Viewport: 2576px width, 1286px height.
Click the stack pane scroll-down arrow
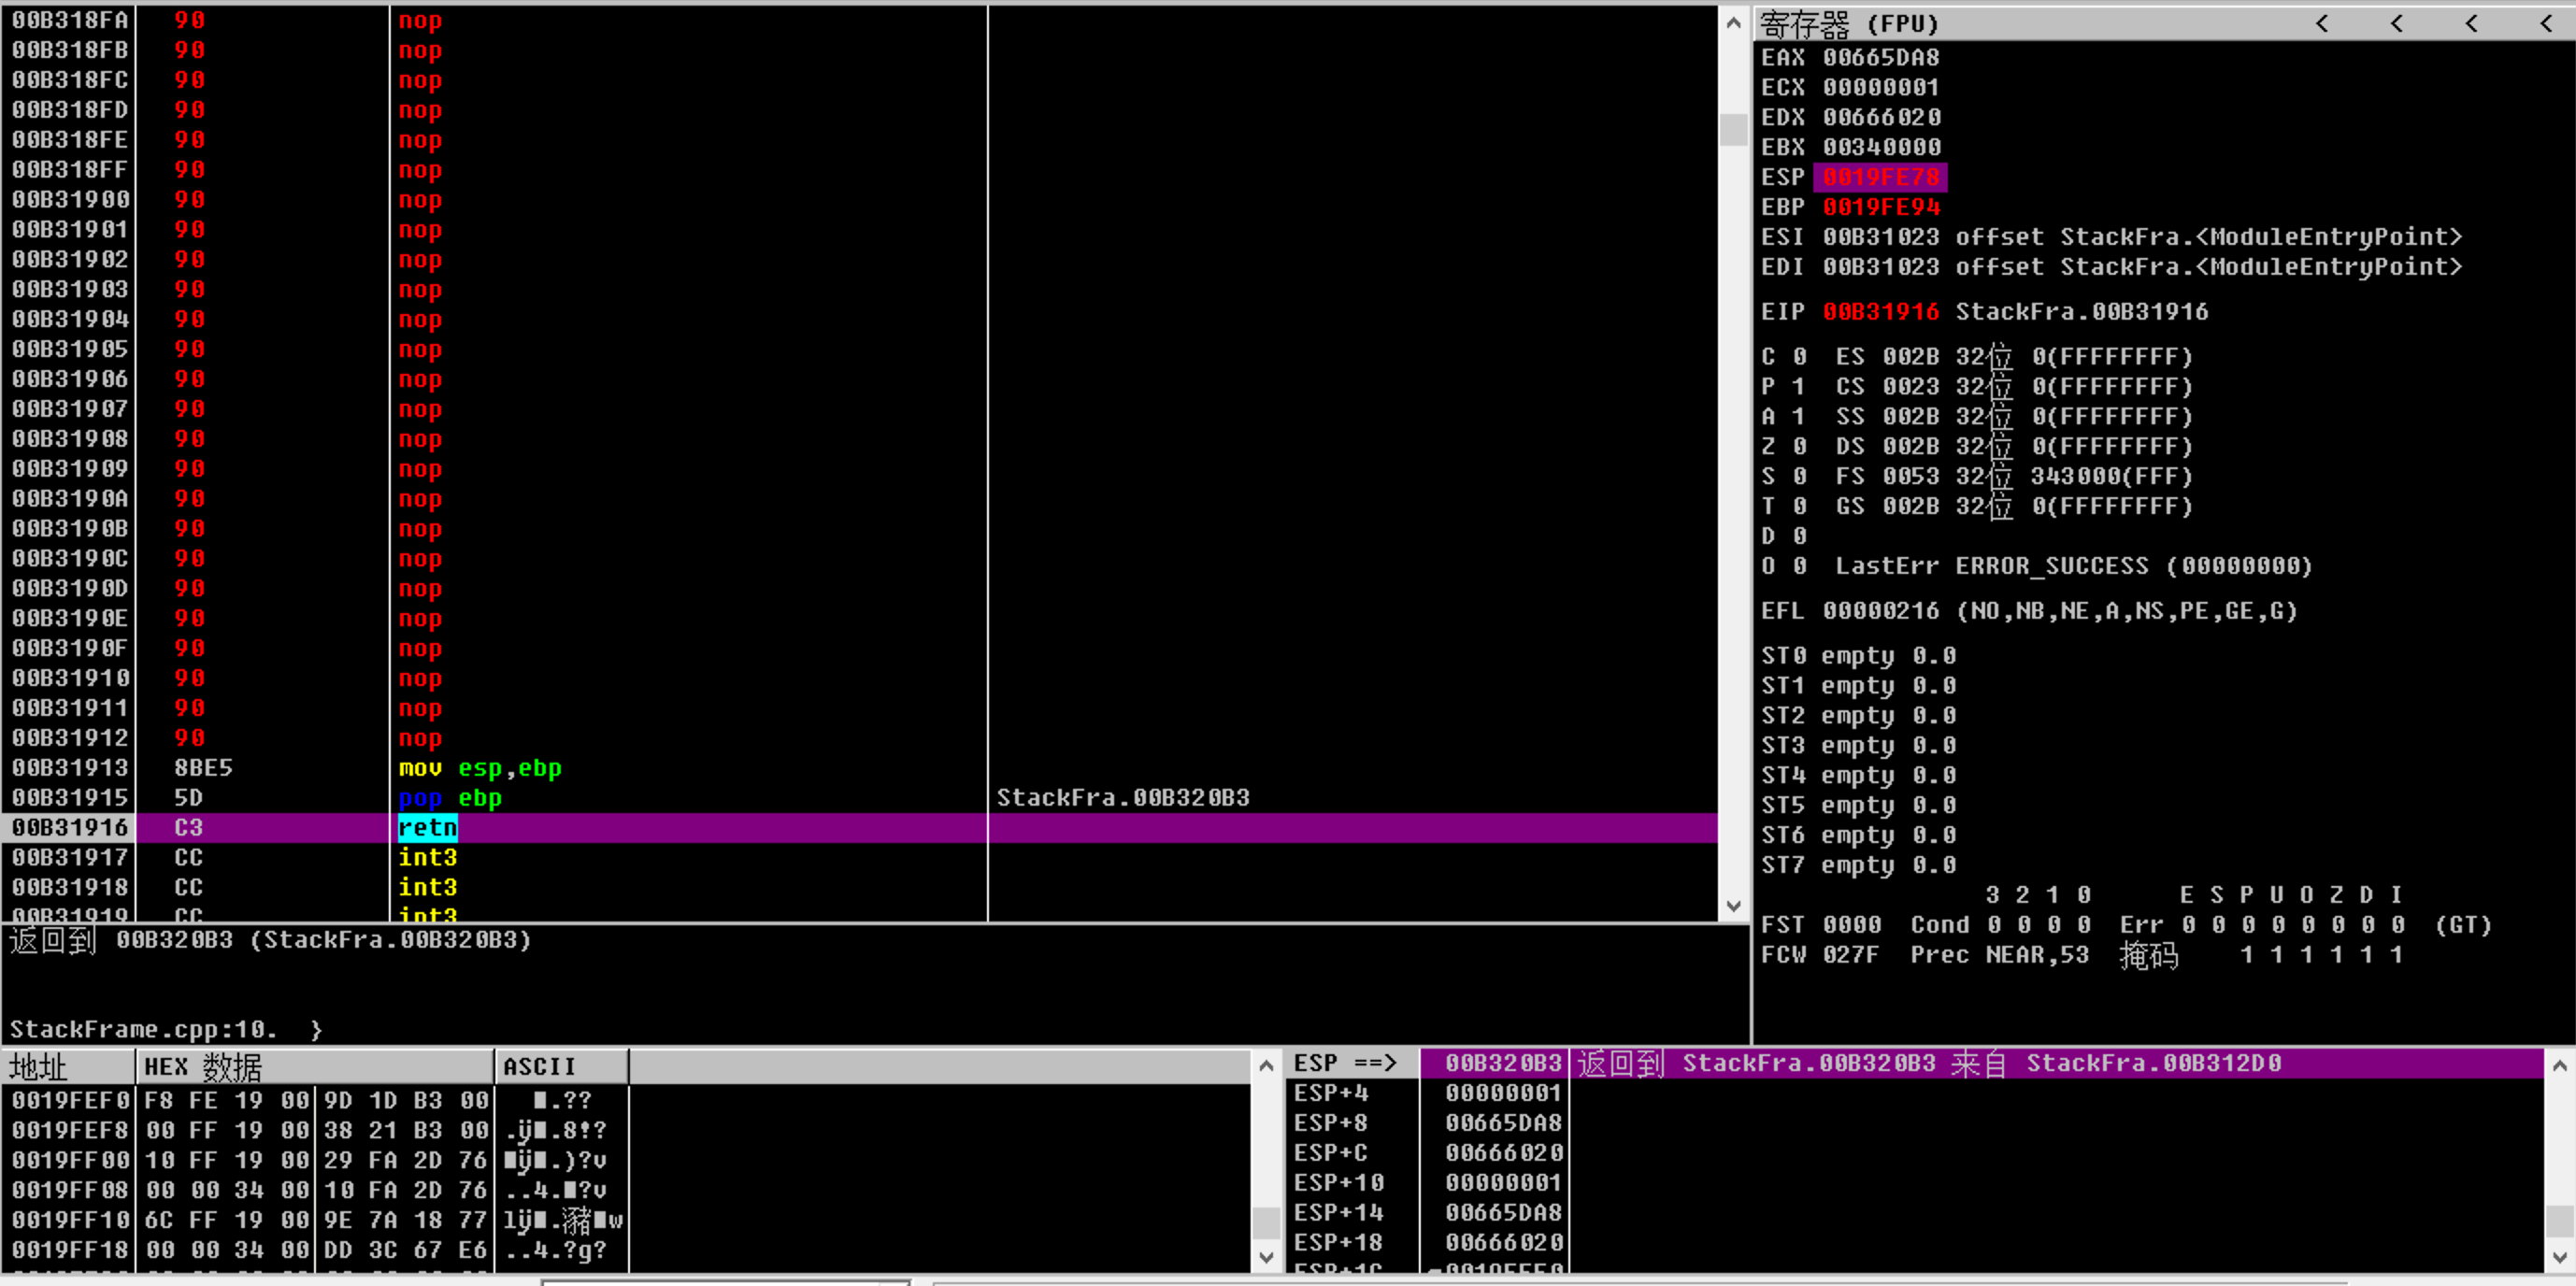[2559, 1257]
